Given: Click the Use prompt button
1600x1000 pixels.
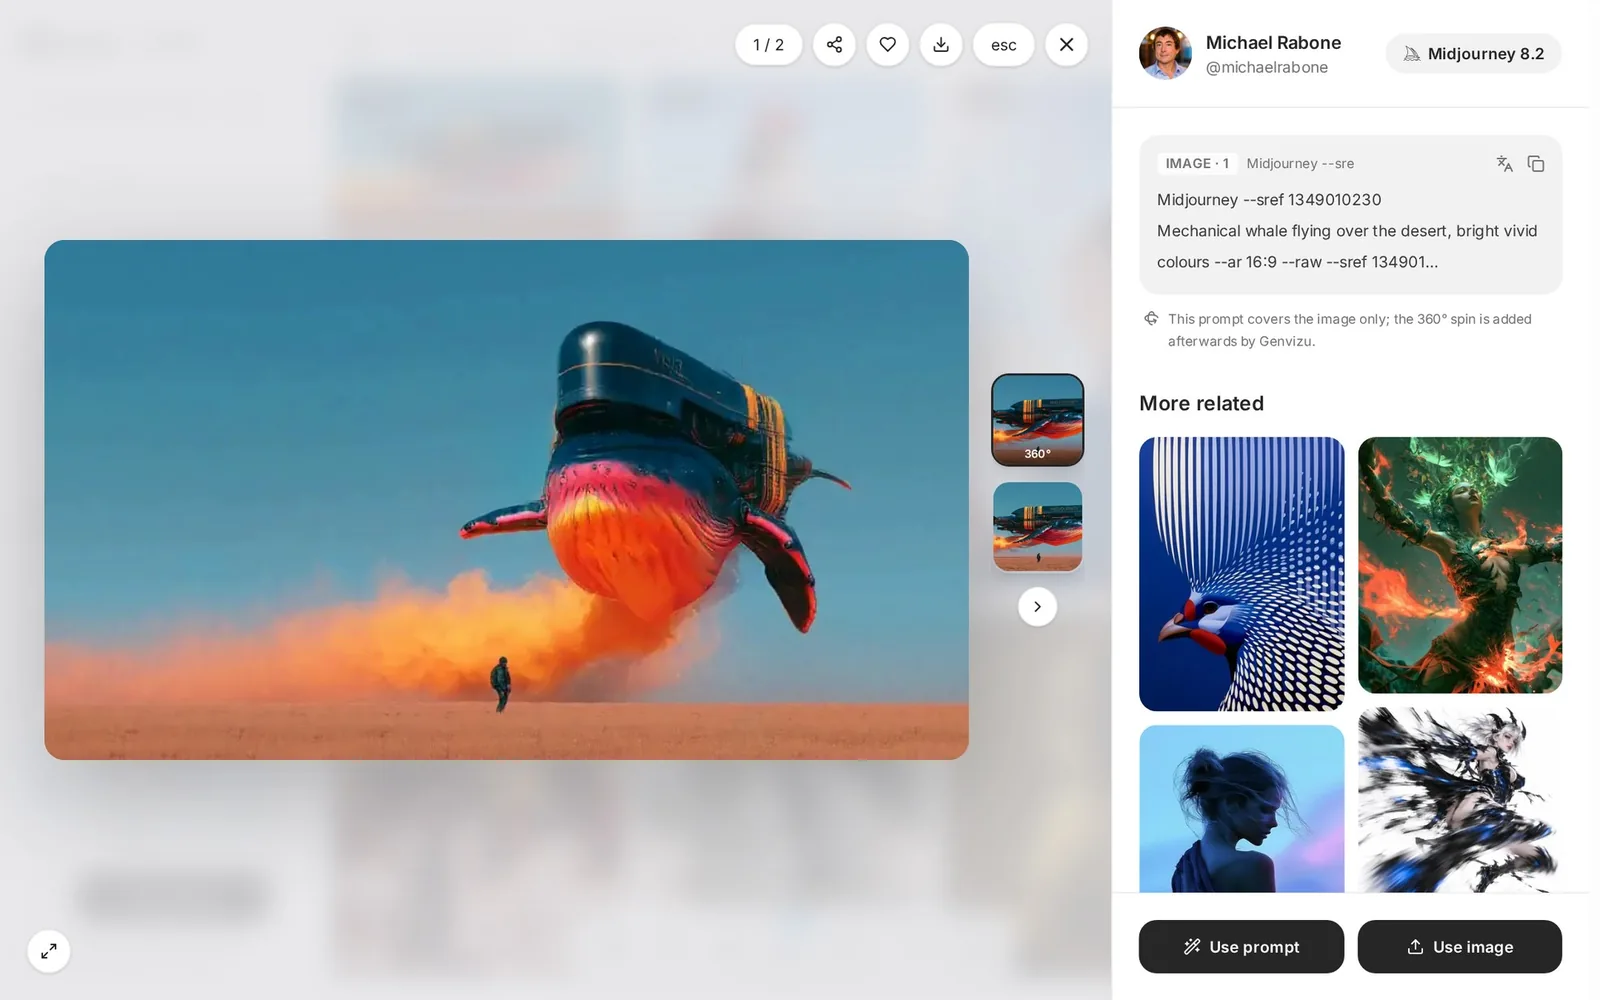Looking at the screenshot, I should tap(1241, 946).
